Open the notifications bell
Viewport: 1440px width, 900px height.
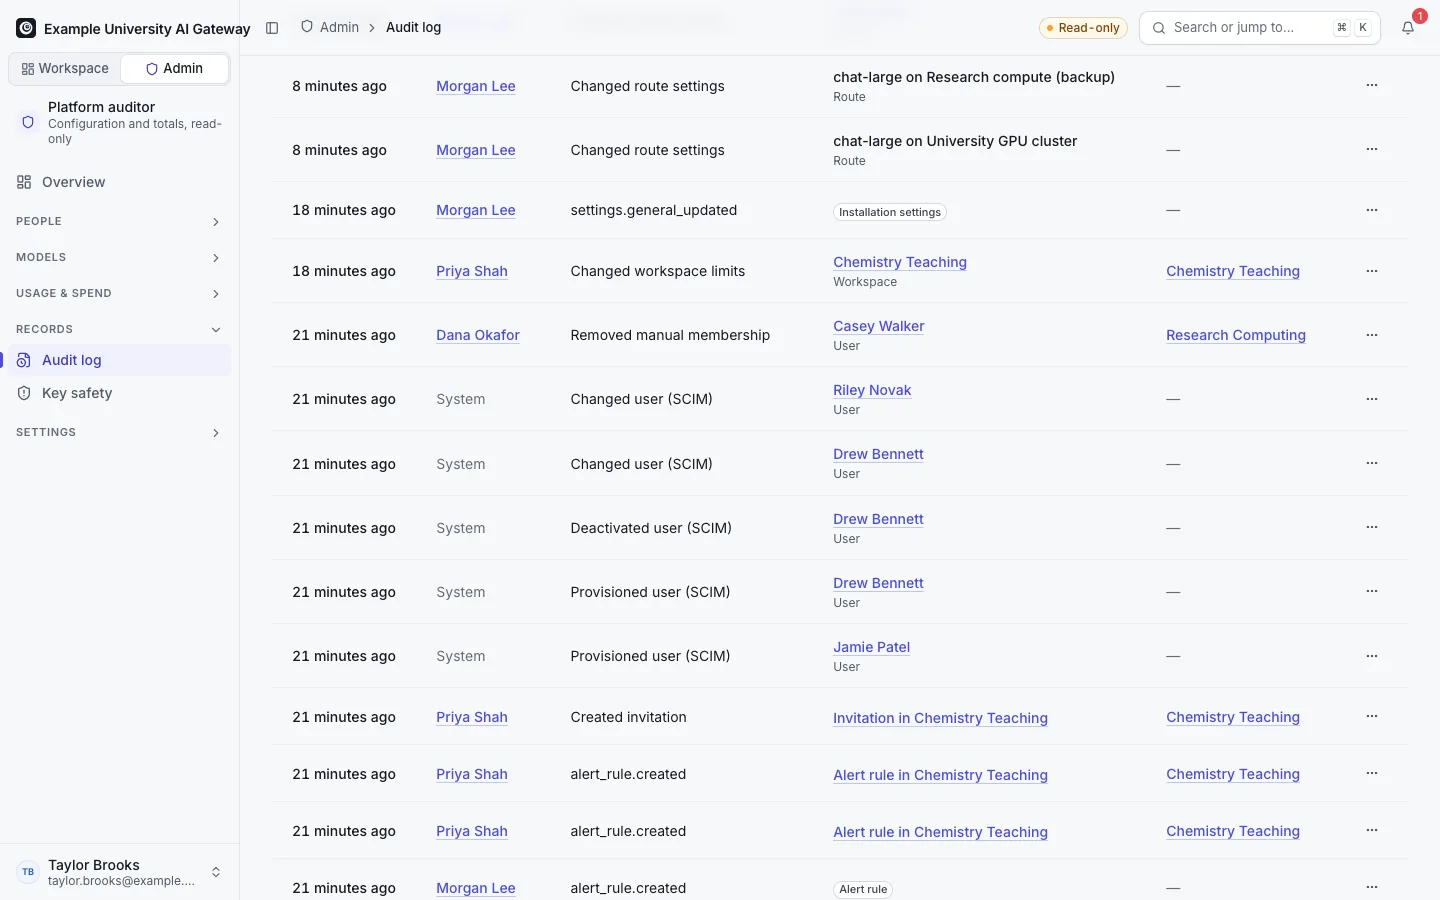tap(1408, 28)
